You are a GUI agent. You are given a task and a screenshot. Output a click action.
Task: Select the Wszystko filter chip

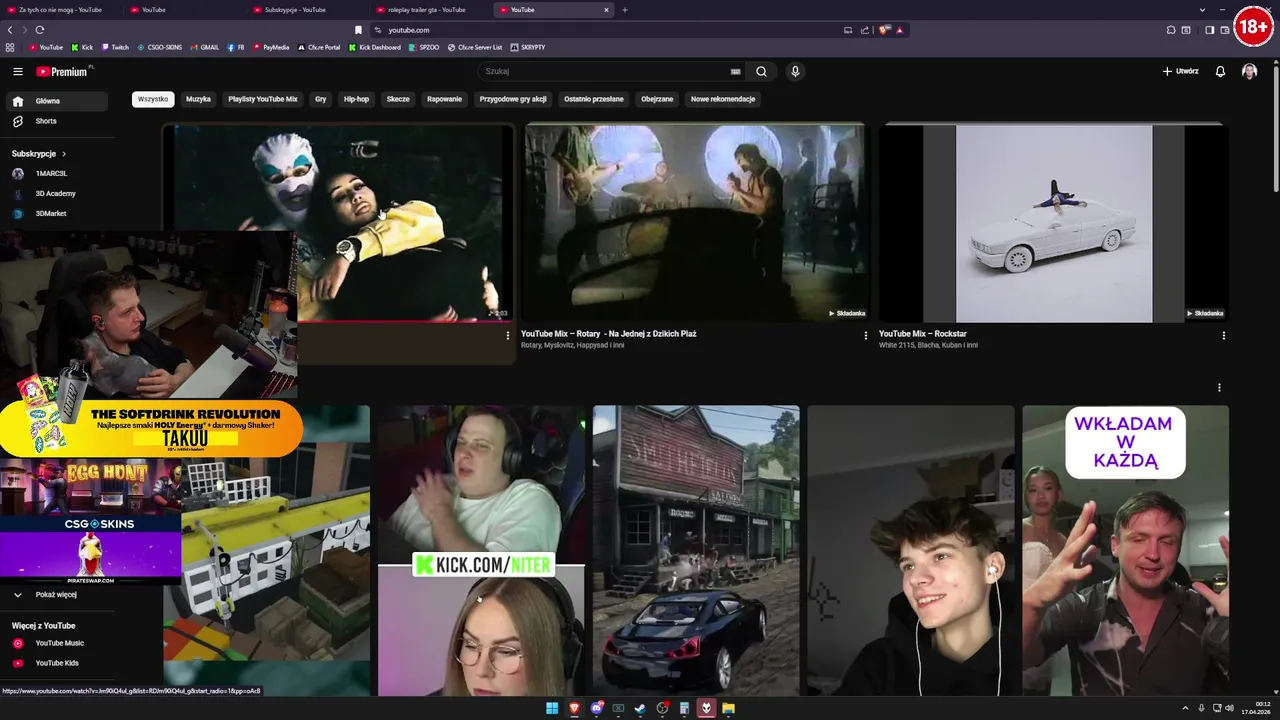(153, 99)
